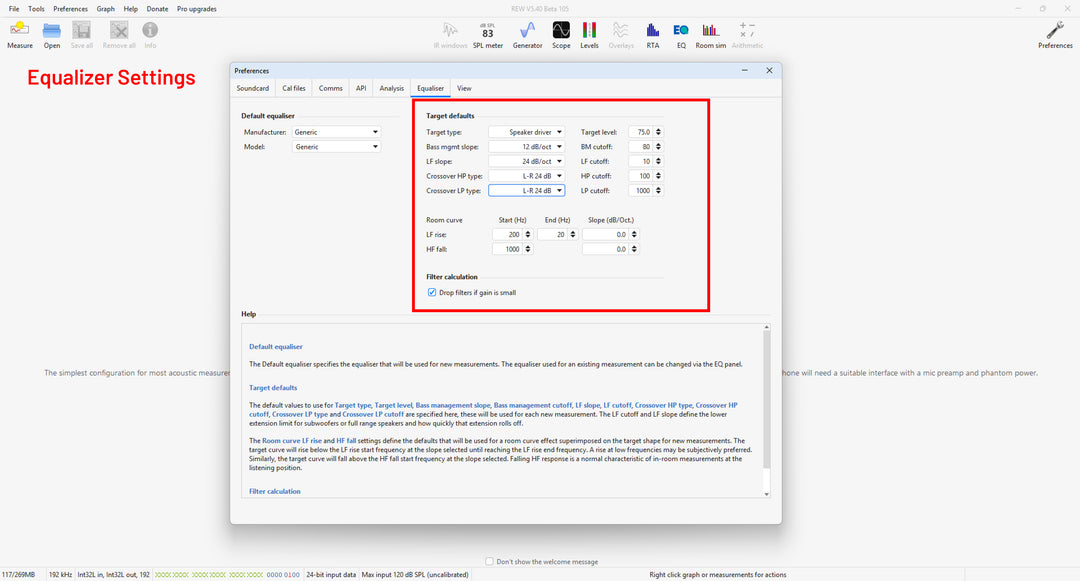Click the Help panel vertical scrollbar
The height and width of the screenshot is (581, 1080).
pos(767,400)
